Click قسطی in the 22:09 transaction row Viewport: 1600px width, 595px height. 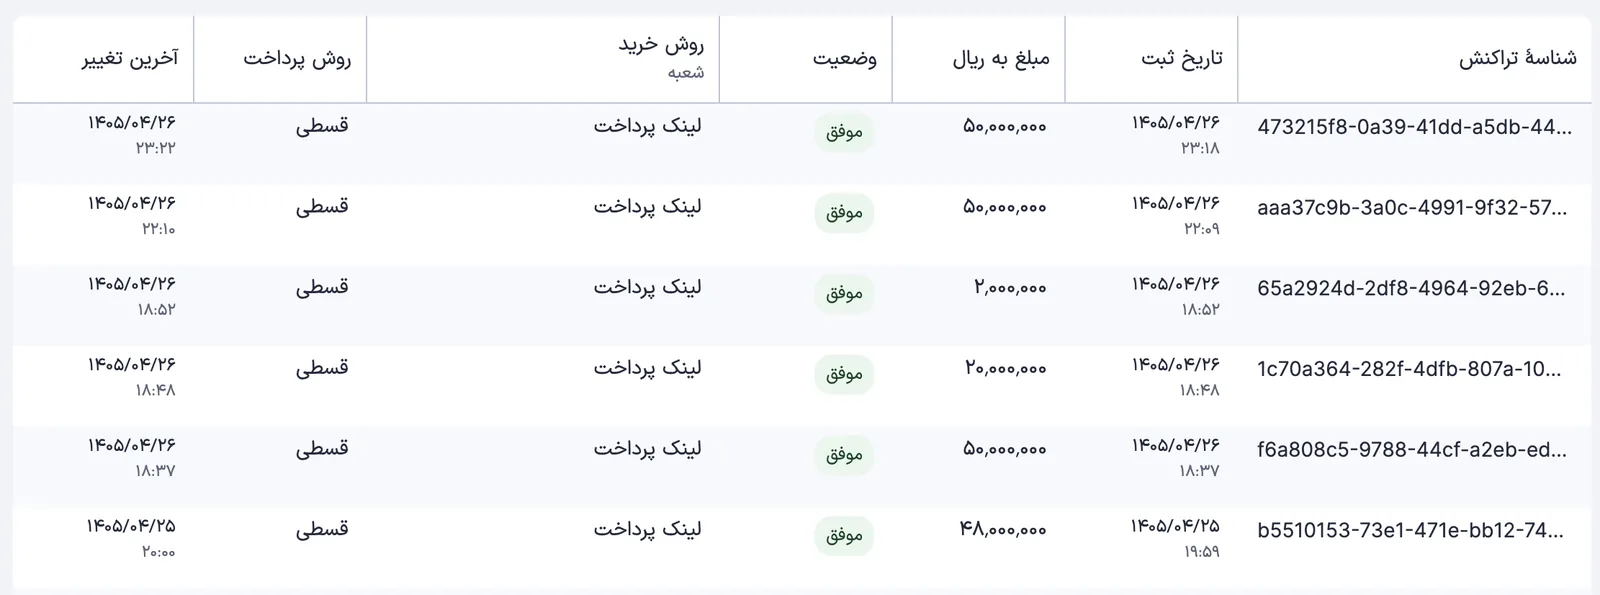click(x=322, y=206)
